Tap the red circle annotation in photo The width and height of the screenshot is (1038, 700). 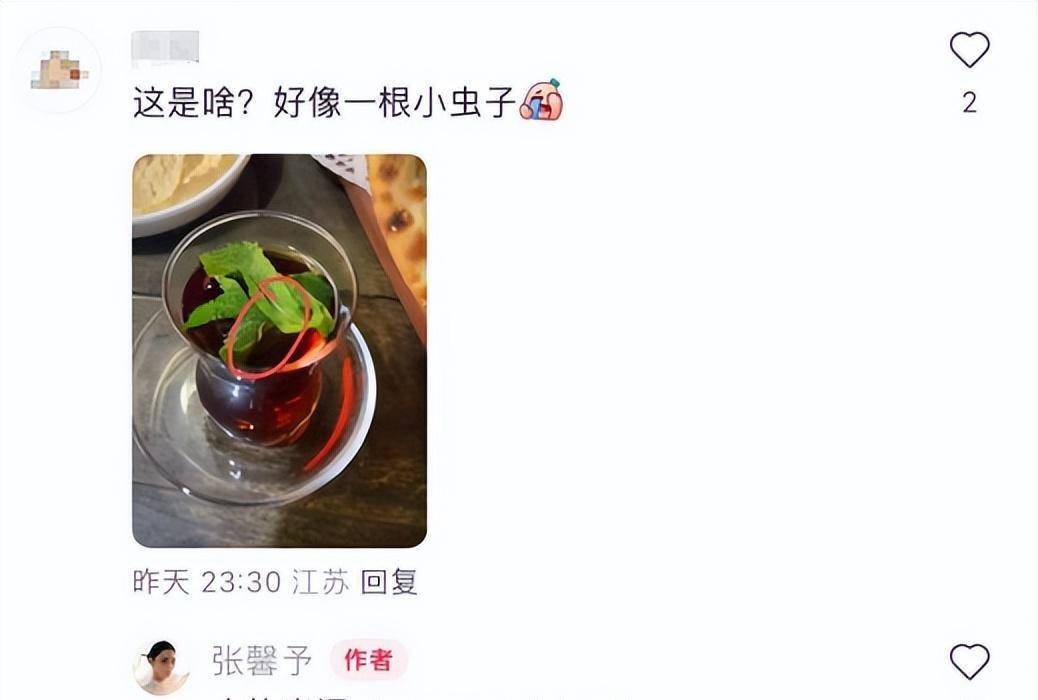click(268, 327)
